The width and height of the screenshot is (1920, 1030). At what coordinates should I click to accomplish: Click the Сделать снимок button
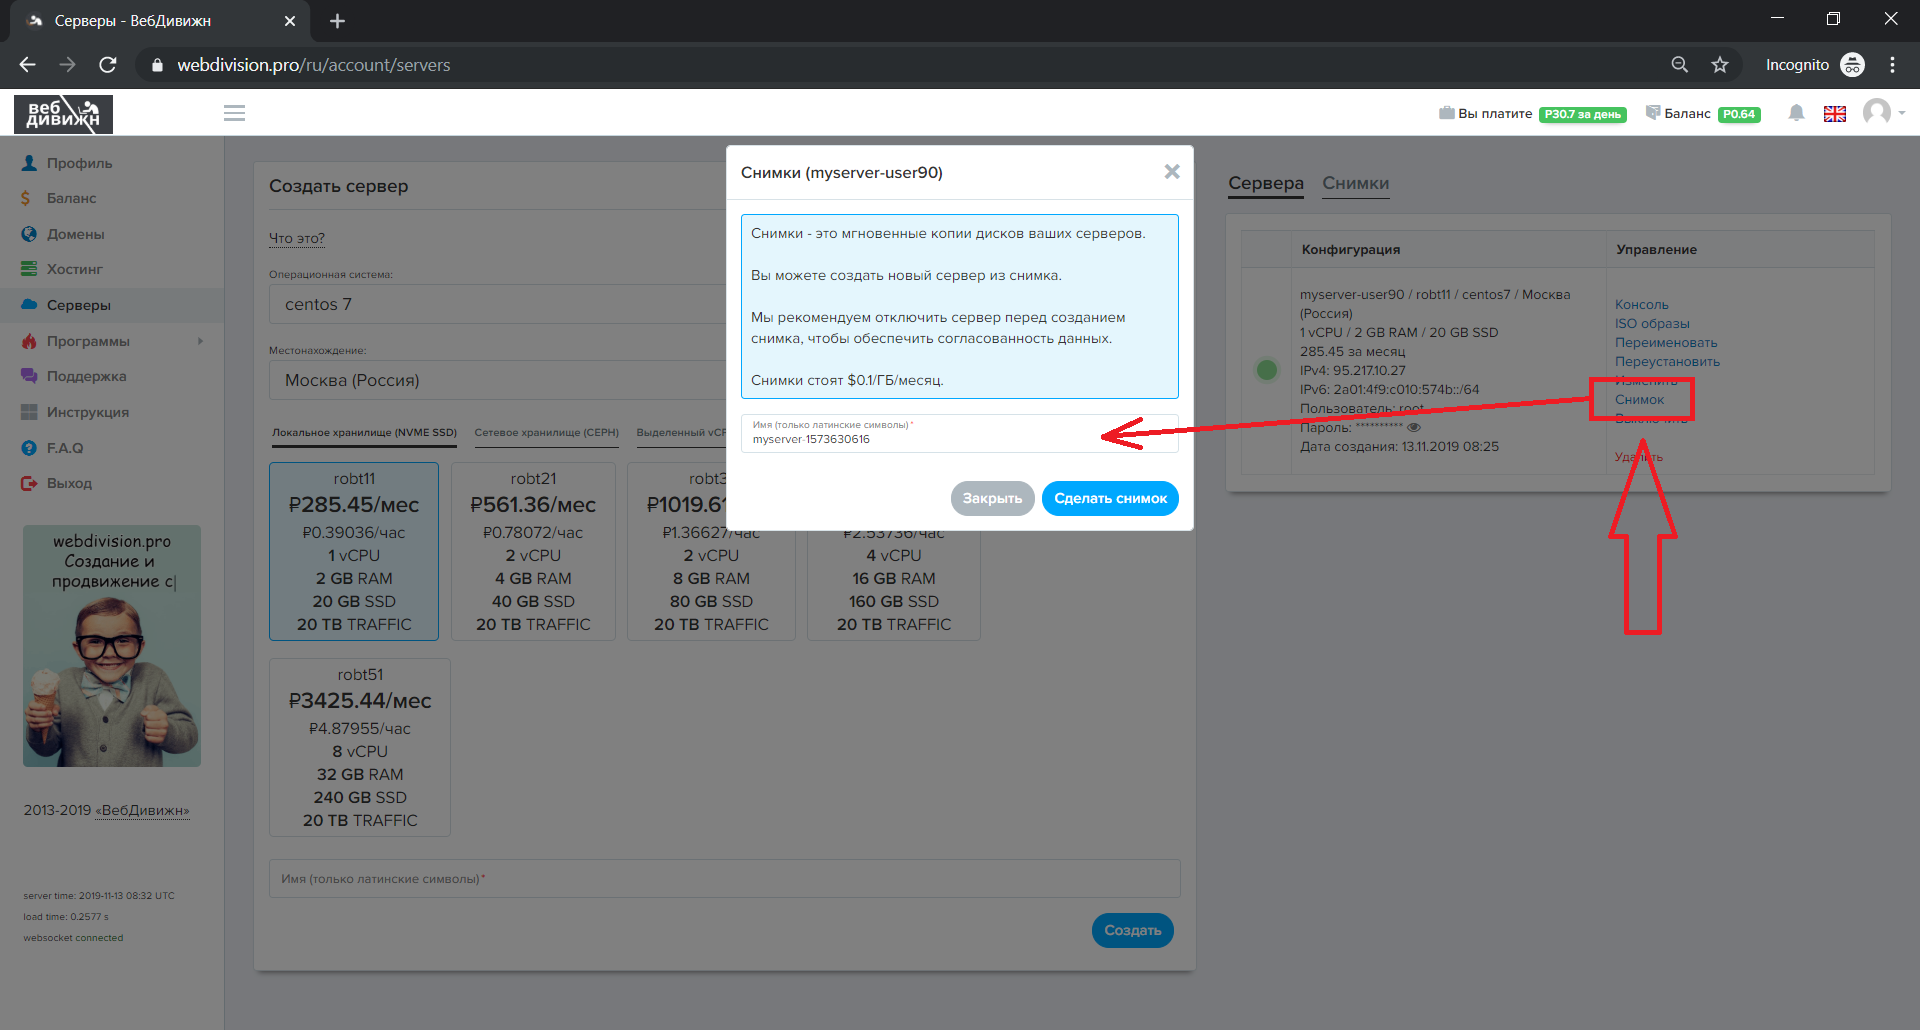1109,498
